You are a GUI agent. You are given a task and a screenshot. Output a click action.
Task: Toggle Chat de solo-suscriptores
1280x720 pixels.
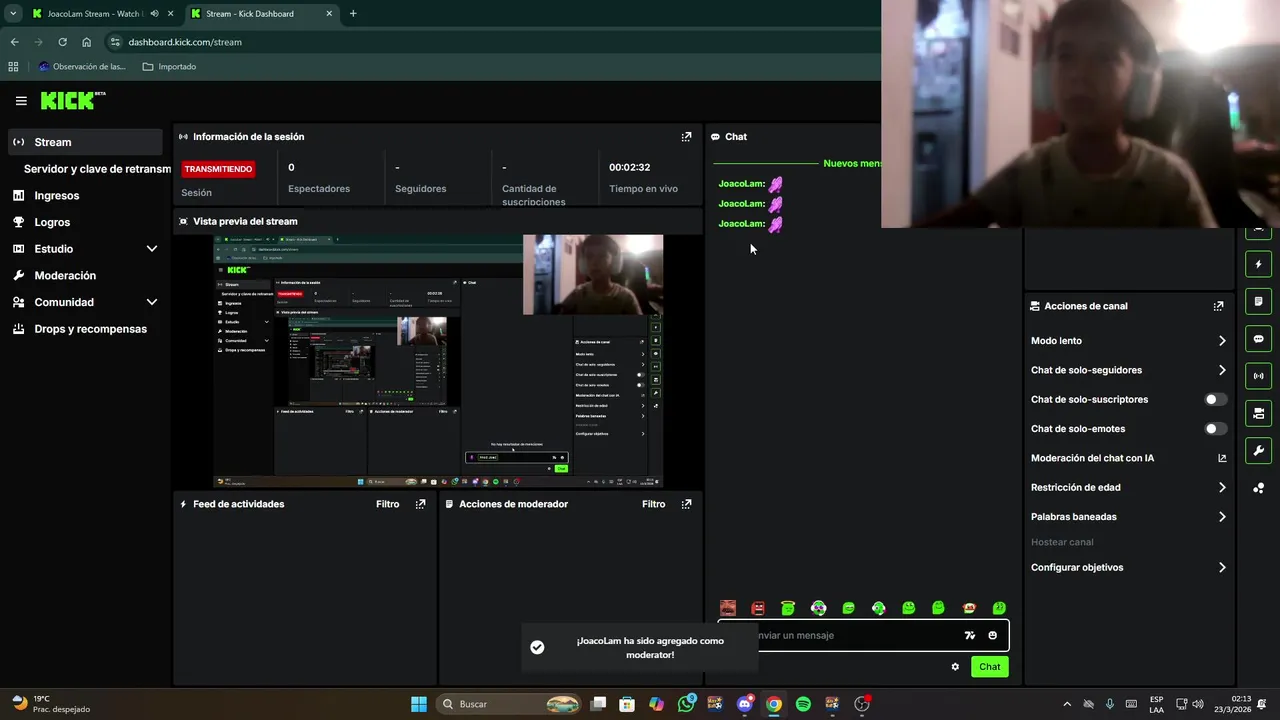(1215, 399)
